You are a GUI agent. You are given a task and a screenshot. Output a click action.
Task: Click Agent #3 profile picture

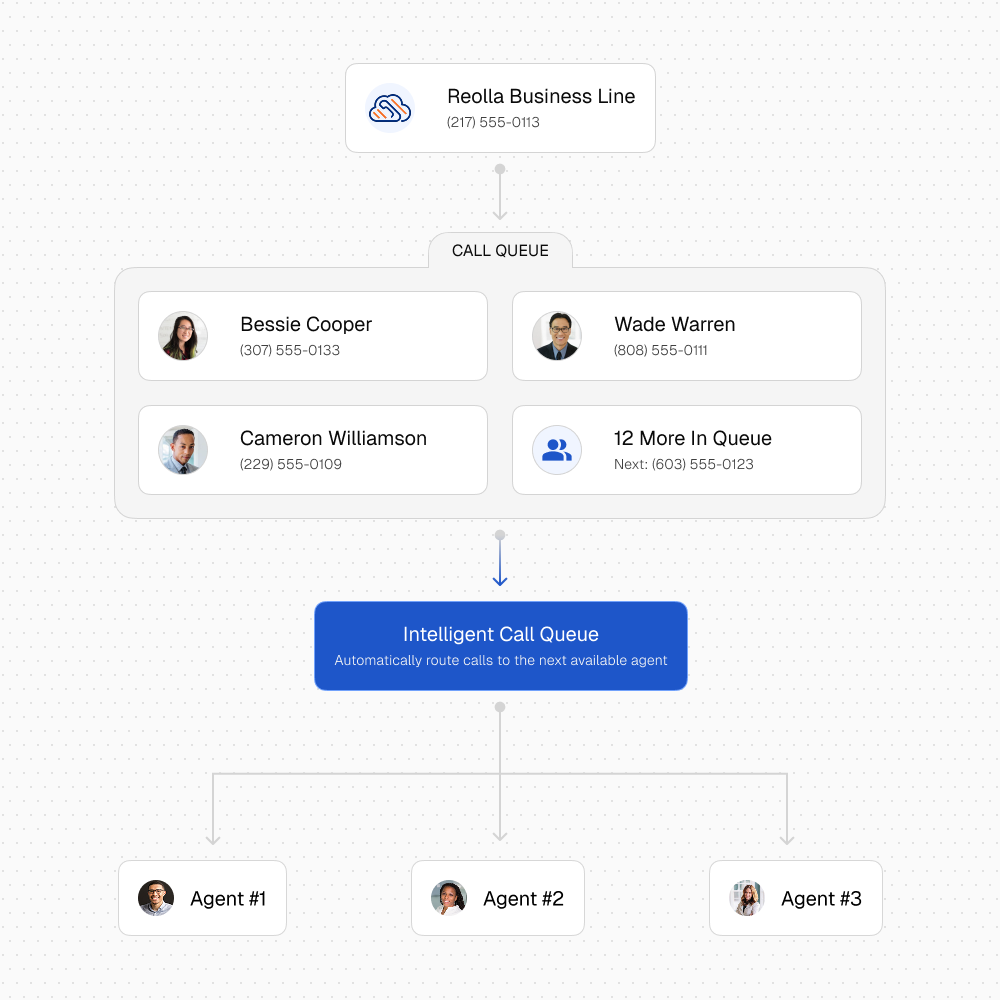(x=746, y=898)
